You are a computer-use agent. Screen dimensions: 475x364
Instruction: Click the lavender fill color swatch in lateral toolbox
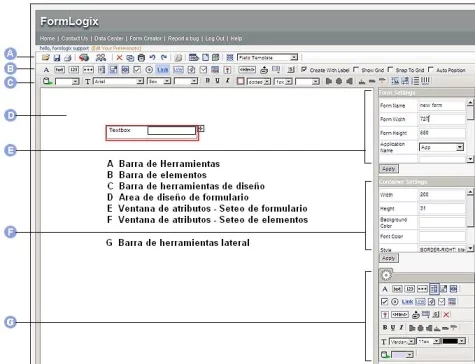(x=399, y=354)
